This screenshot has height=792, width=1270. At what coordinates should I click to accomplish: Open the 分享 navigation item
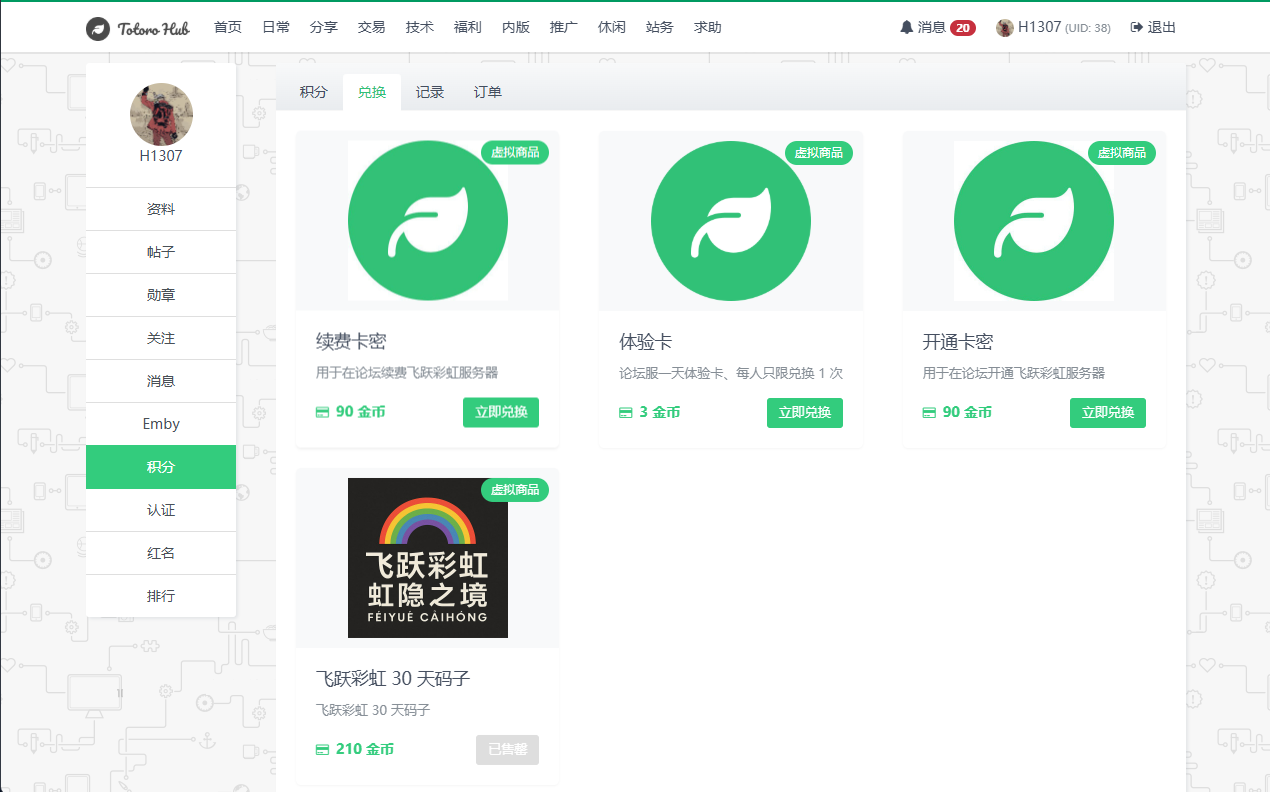(x=324, y=28)
